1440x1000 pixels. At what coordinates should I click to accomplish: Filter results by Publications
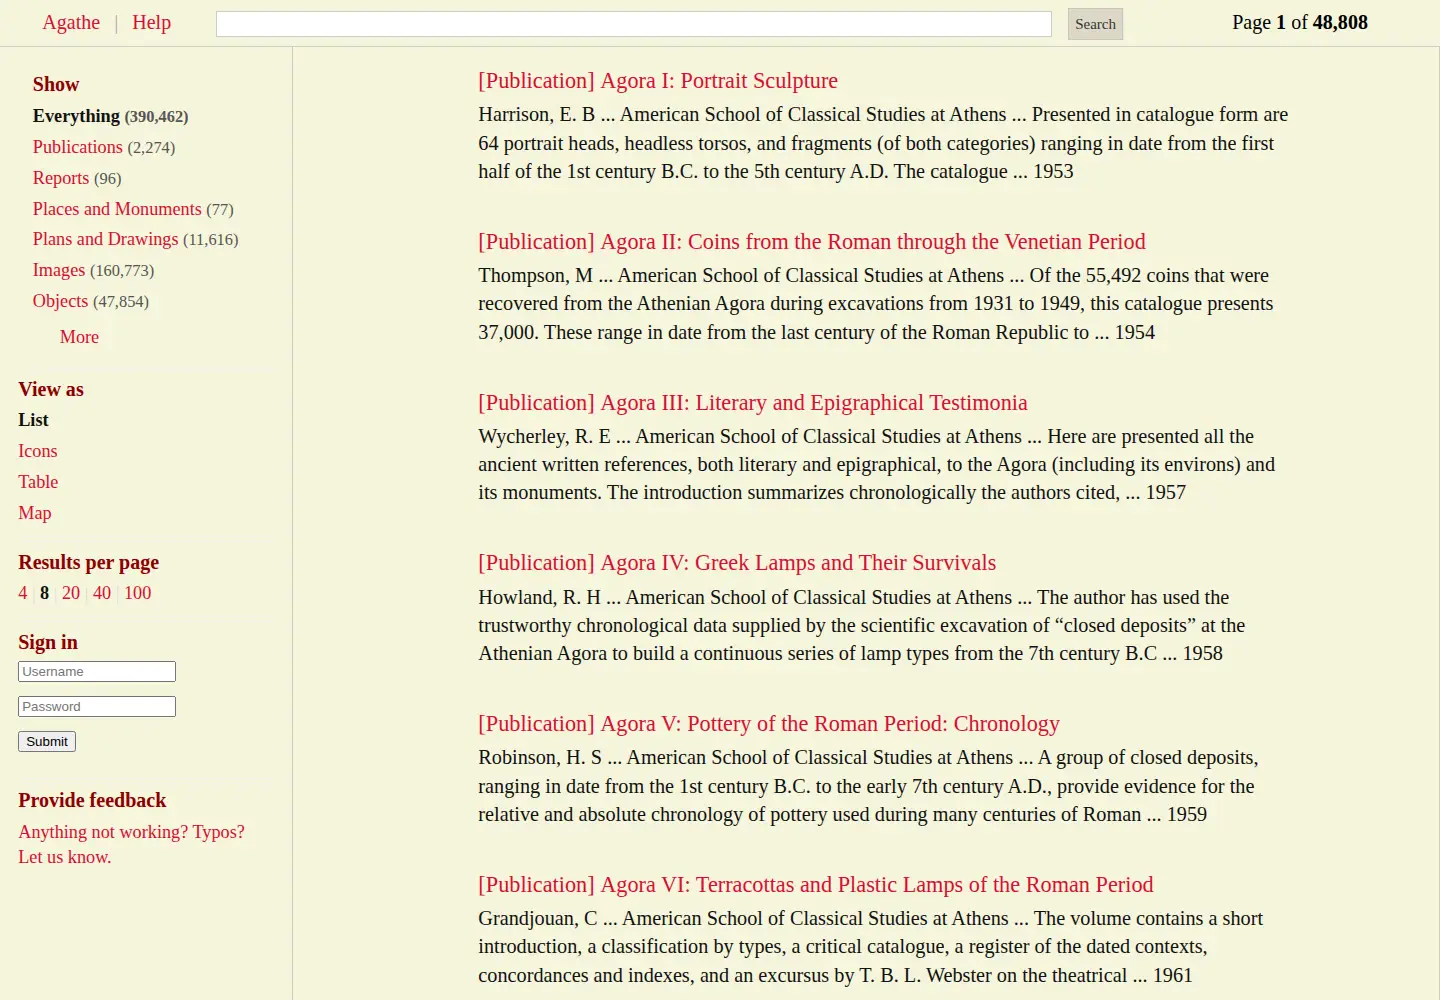point(77,147)
